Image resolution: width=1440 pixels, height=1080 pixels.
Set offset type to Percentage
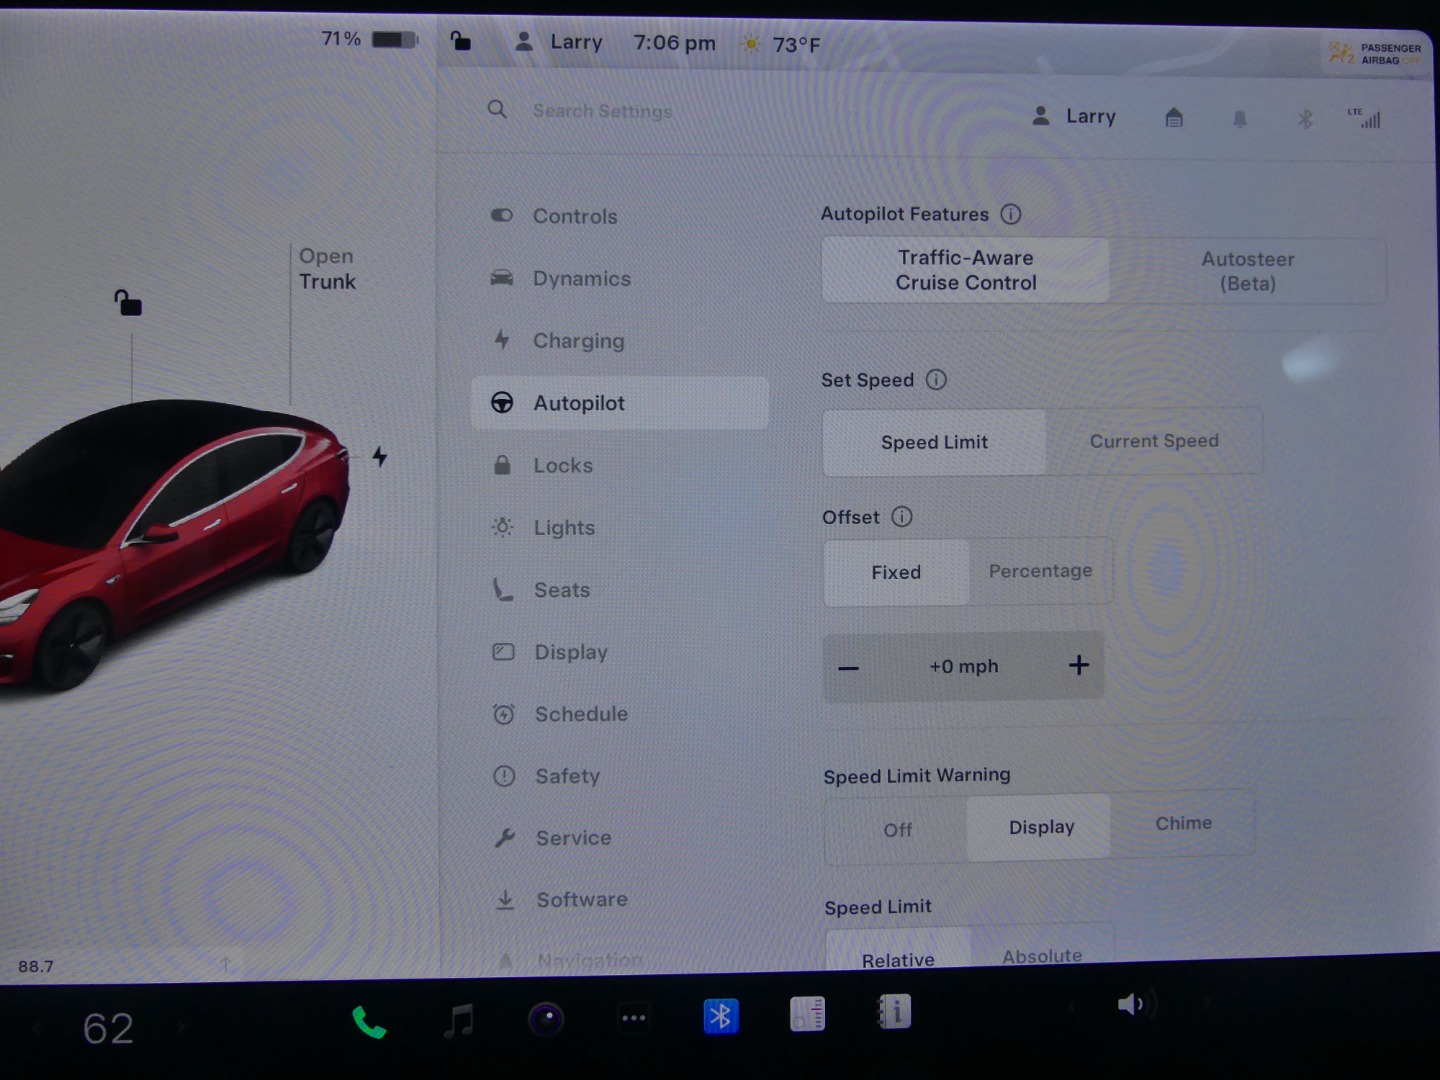coord(1040,571)
